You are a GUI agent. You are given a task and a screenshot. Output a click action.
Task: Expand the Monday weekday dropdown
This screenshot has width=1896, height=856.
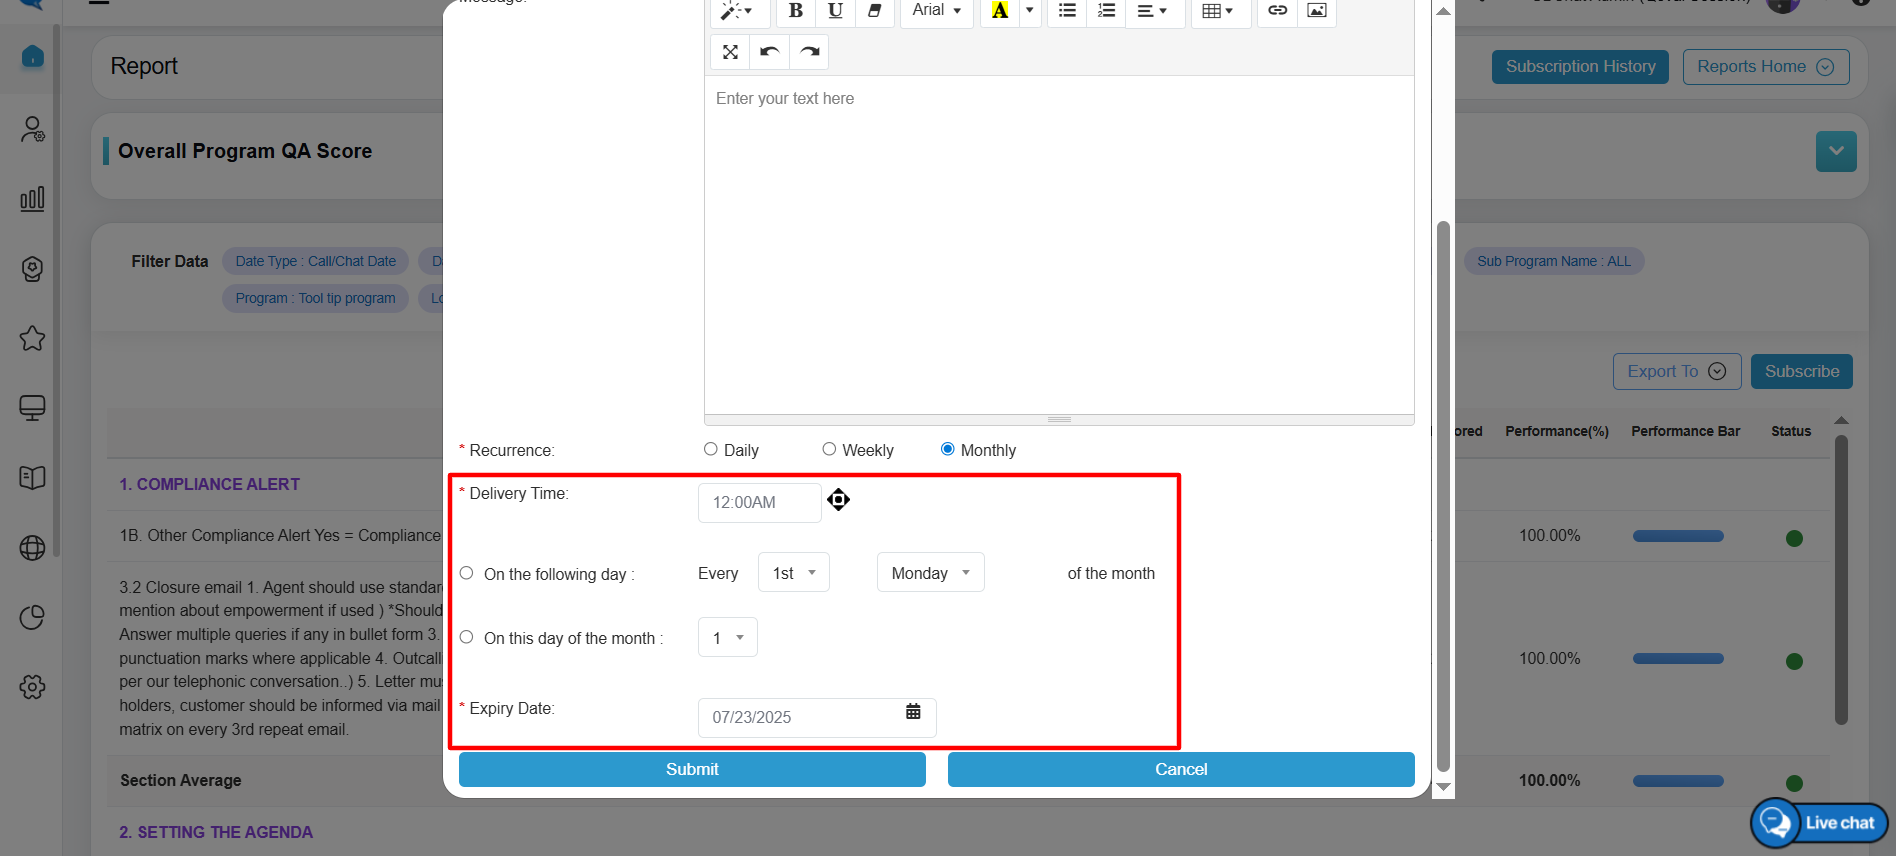pyautogui.click(x=930, y=573)
